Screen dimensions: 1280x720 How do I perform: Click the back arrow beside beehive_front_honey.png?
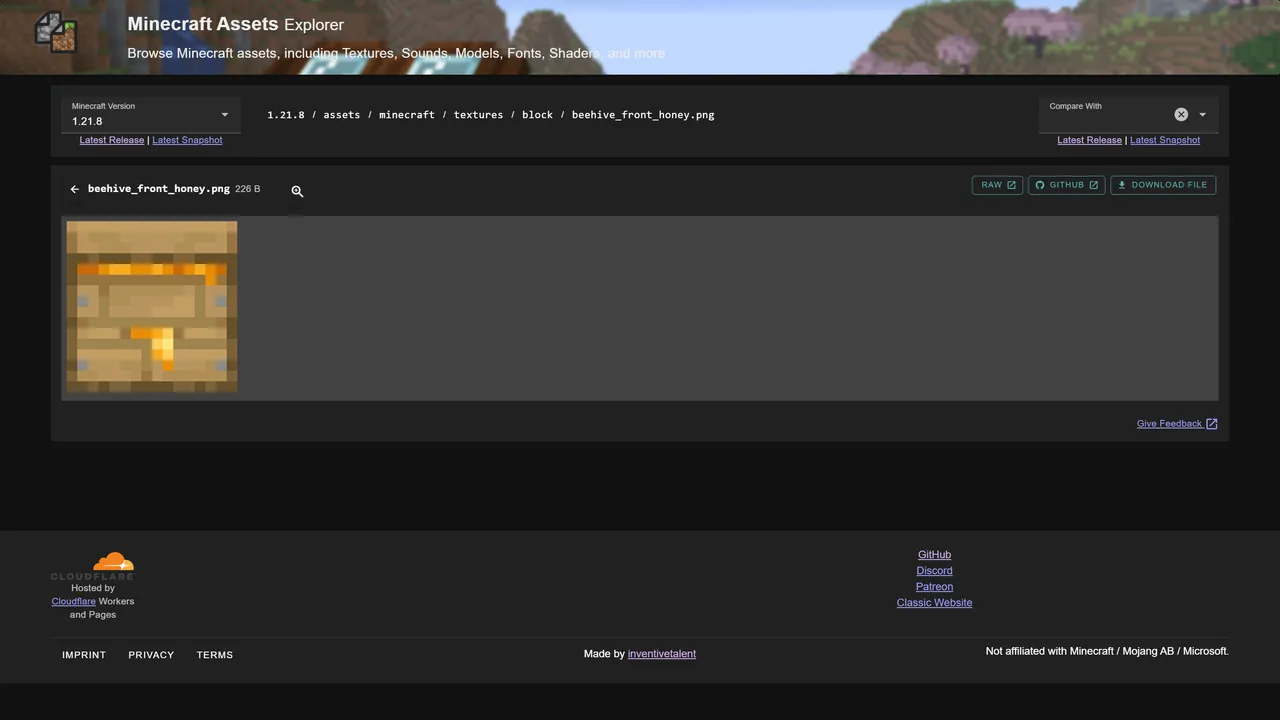coord(74,189)
